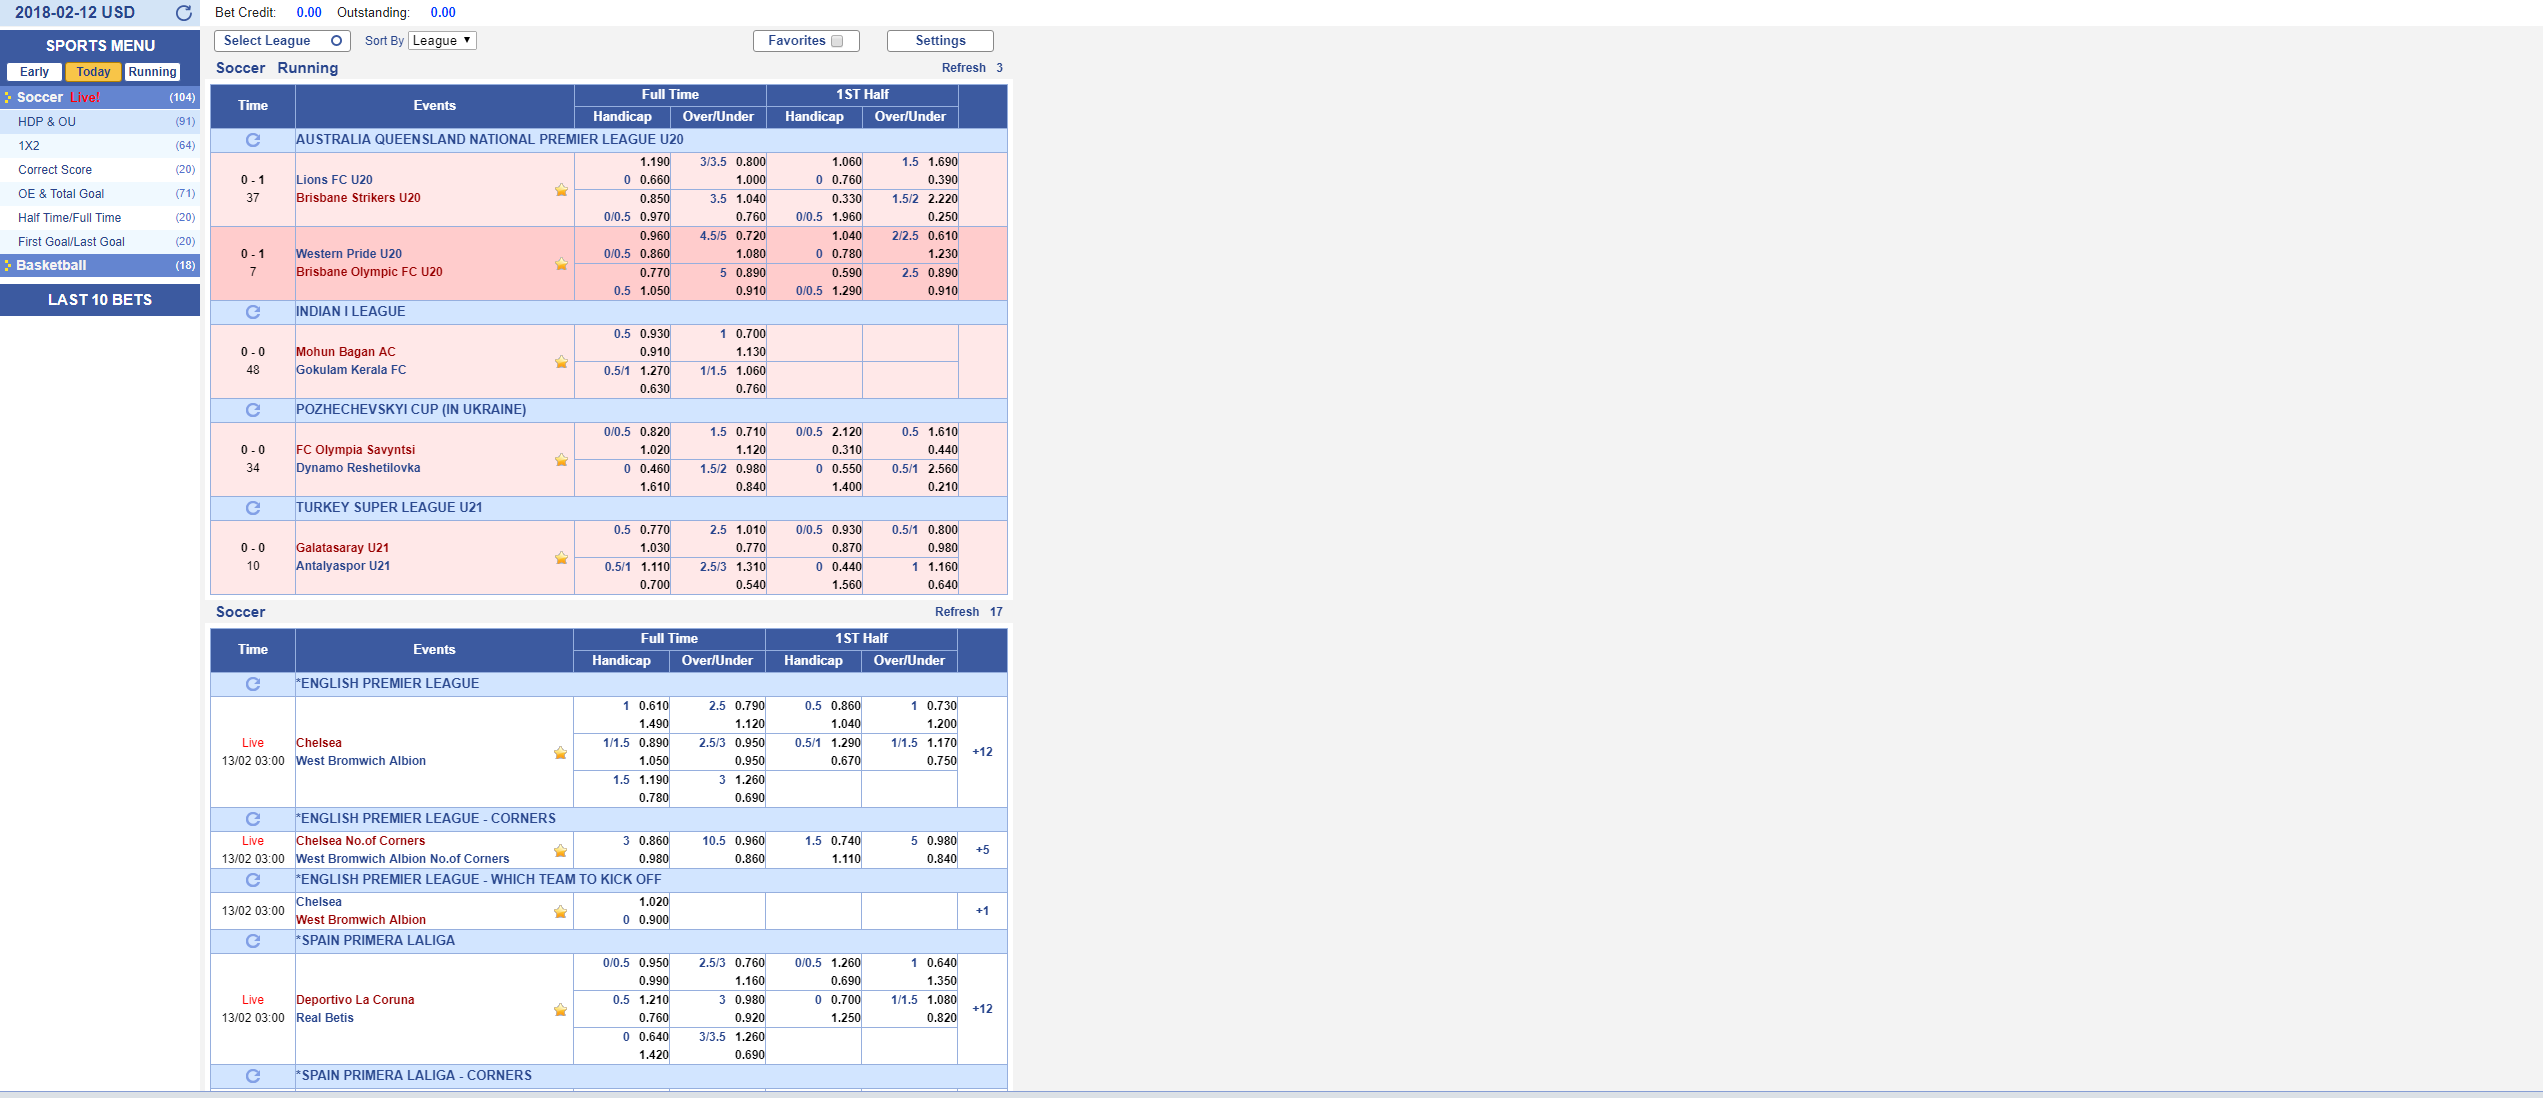This screenshot has width=2543, height=1098.
Task: Refresh the Indian I League section
Action: (x=253, y=312)
